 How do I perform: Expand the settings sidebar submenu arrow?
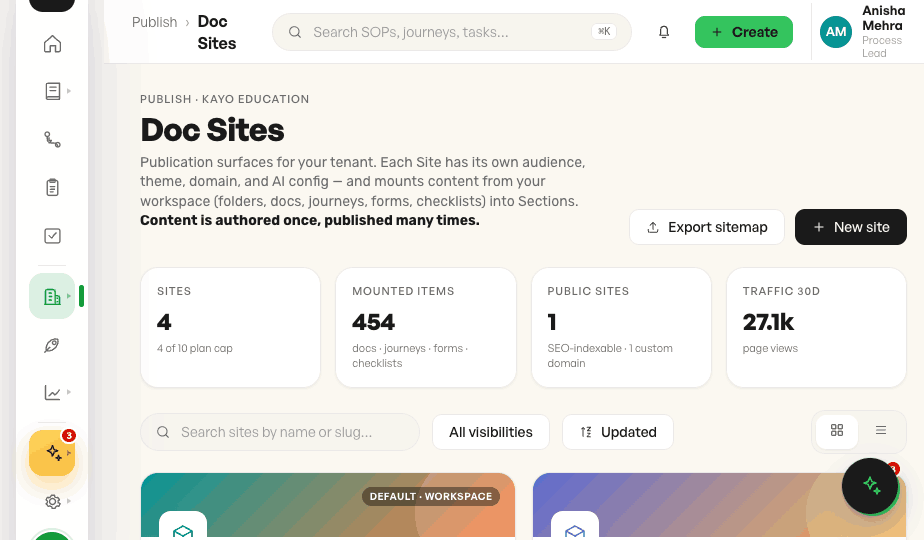(69, 501)
